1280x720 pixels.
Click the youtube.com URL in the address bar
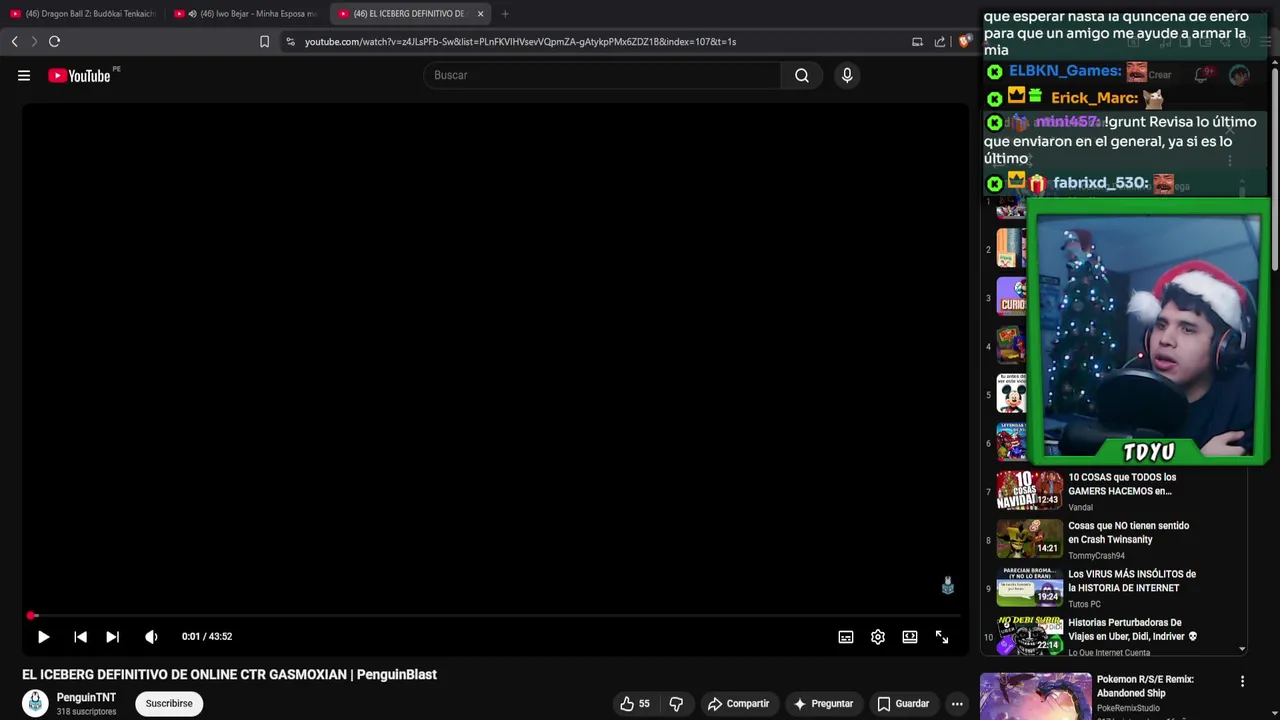[520, 42]
